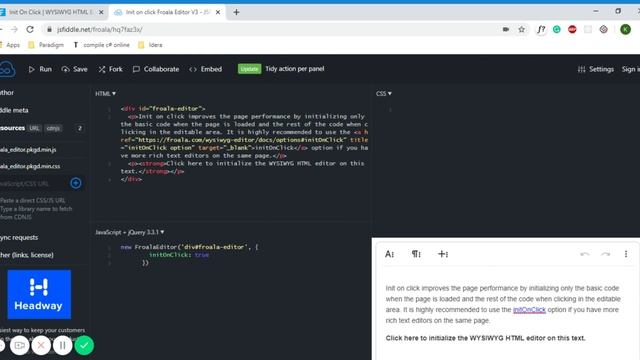Viewport: 640px width, 360px height.
Task: Click the green checkmark recorder button
Action: tap(84, 345)
